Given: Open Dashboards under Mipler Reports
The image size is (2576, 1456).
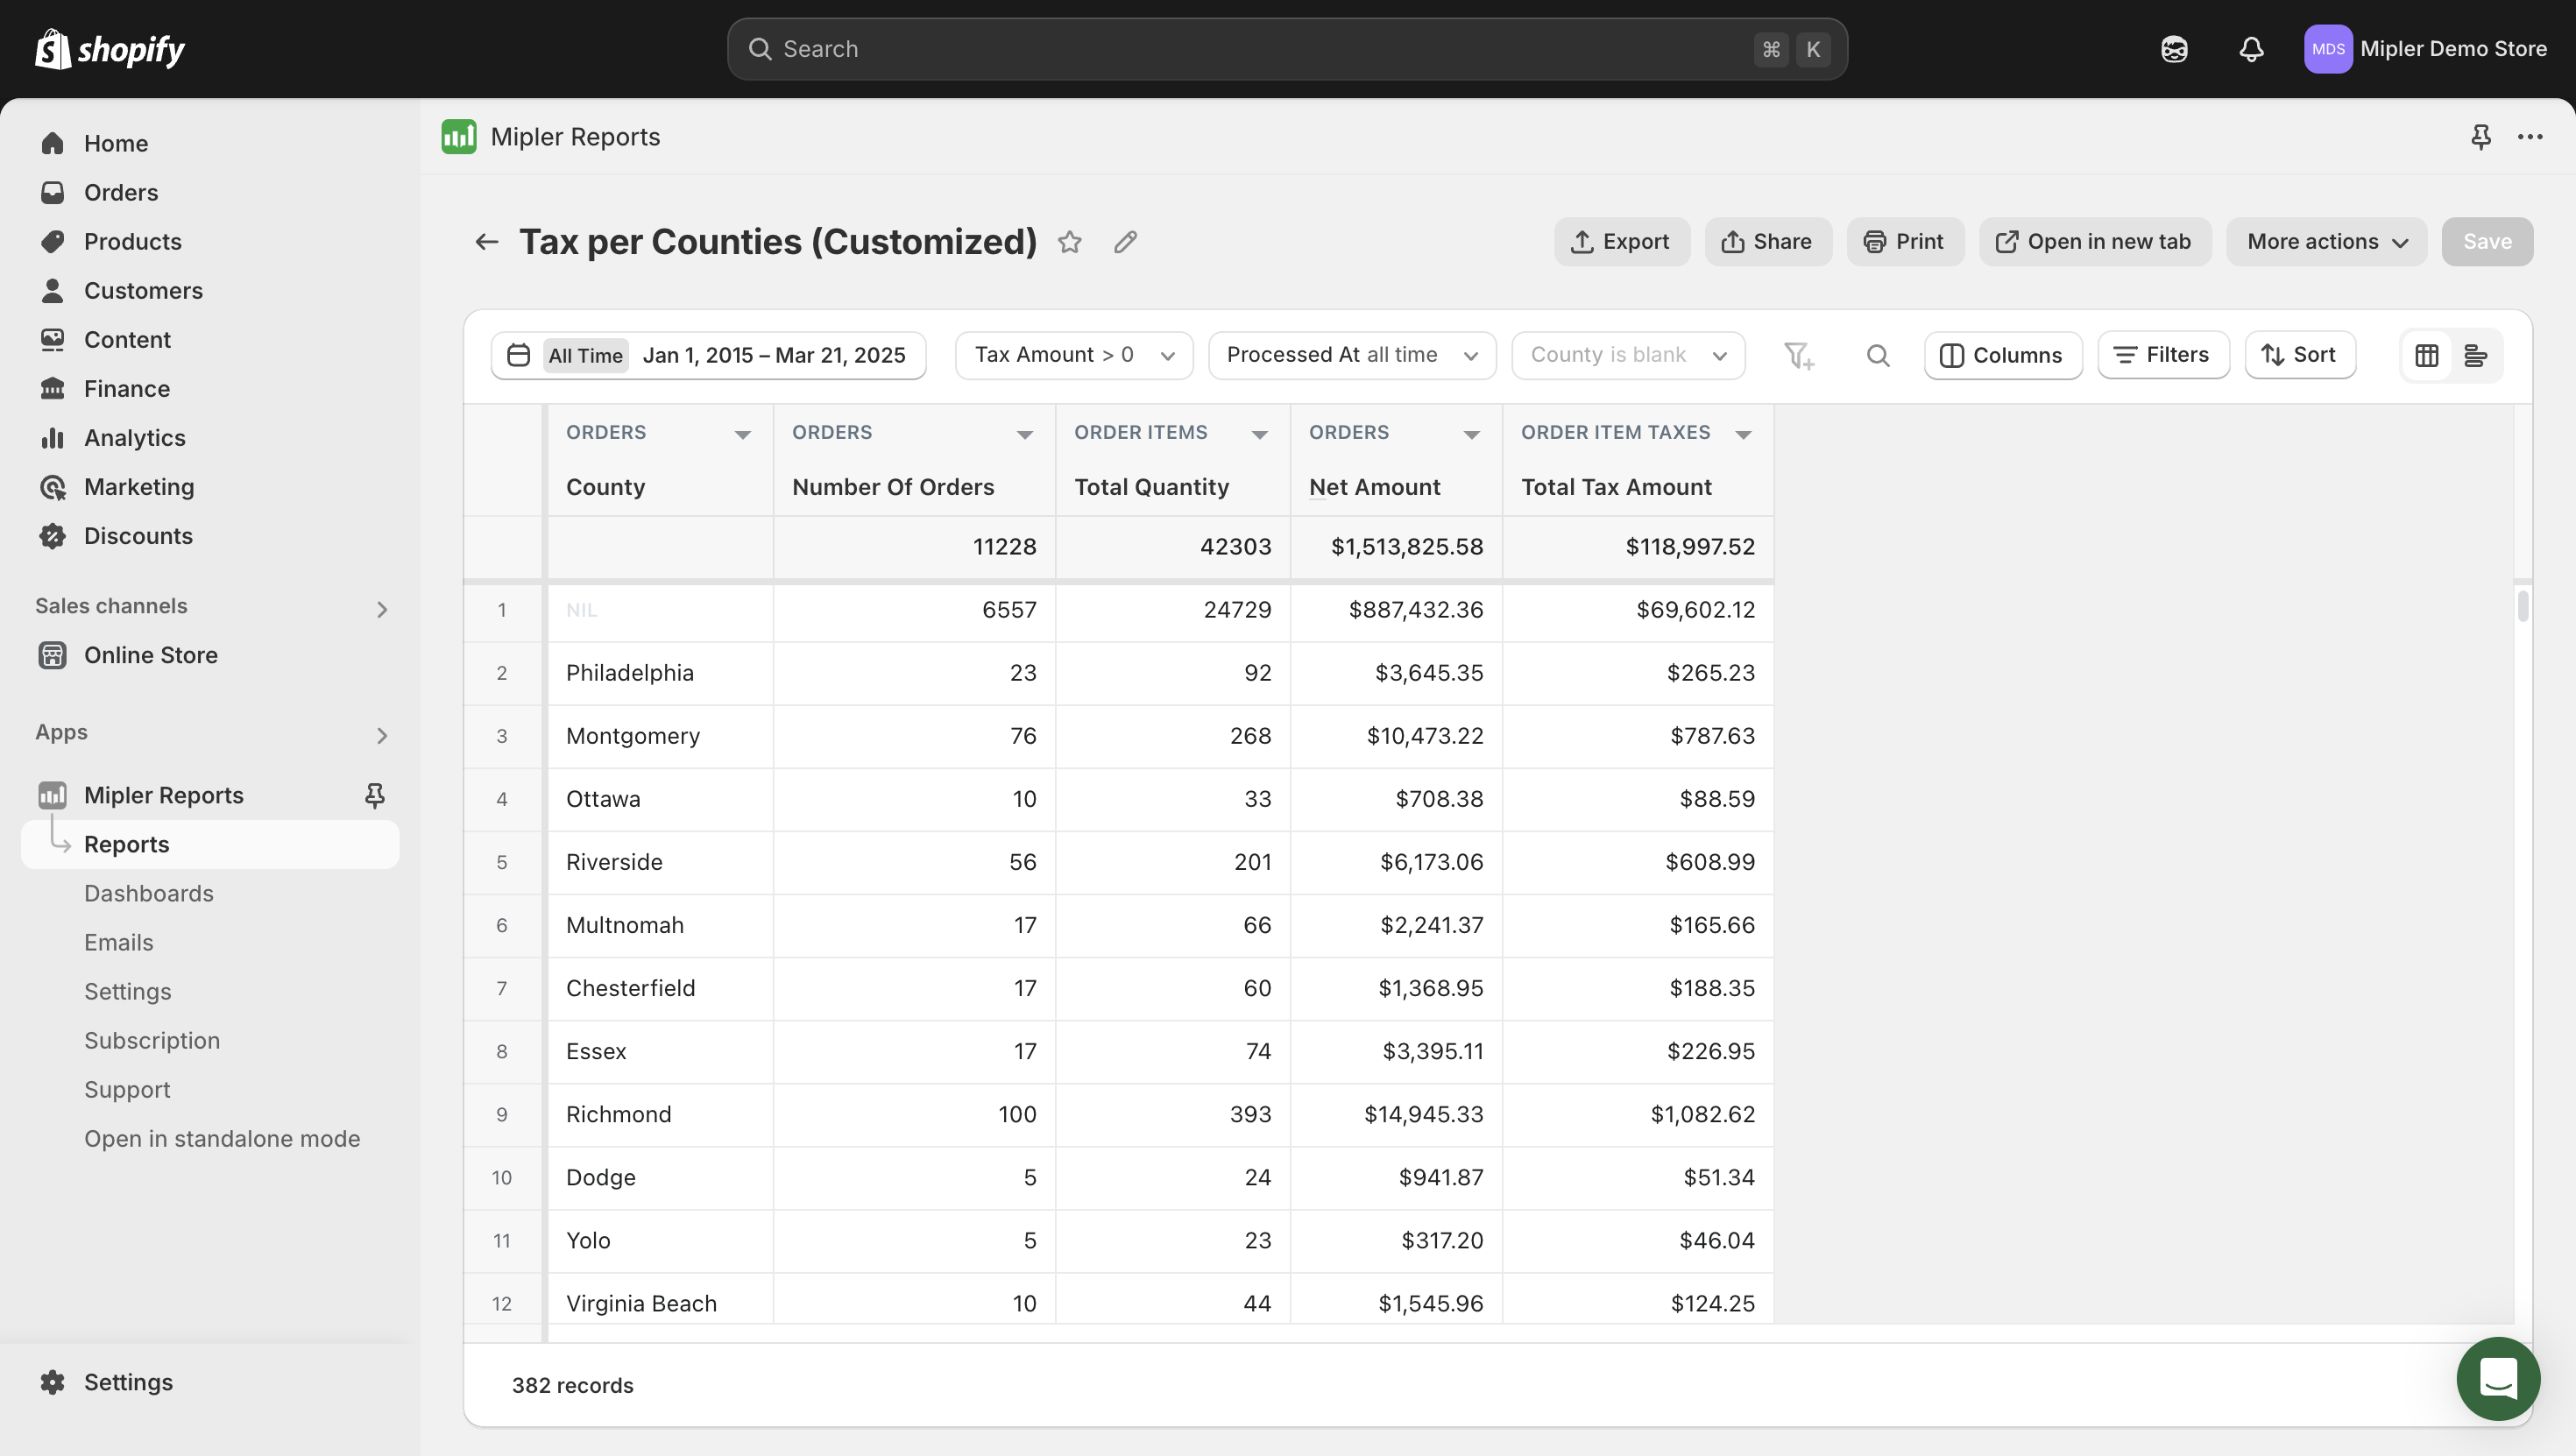Looking at the screenshot, I should [x=148, y=893].
